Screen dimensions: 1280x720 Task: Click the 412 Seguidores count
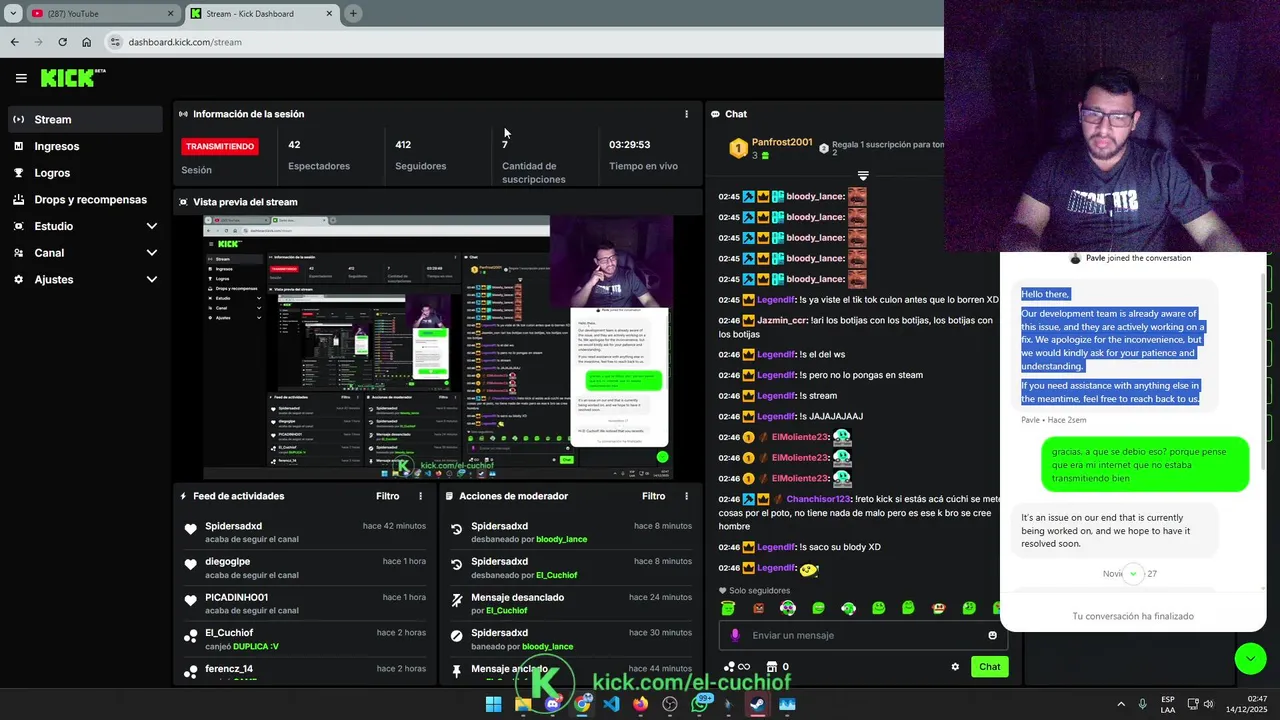(x=403, y=145)
